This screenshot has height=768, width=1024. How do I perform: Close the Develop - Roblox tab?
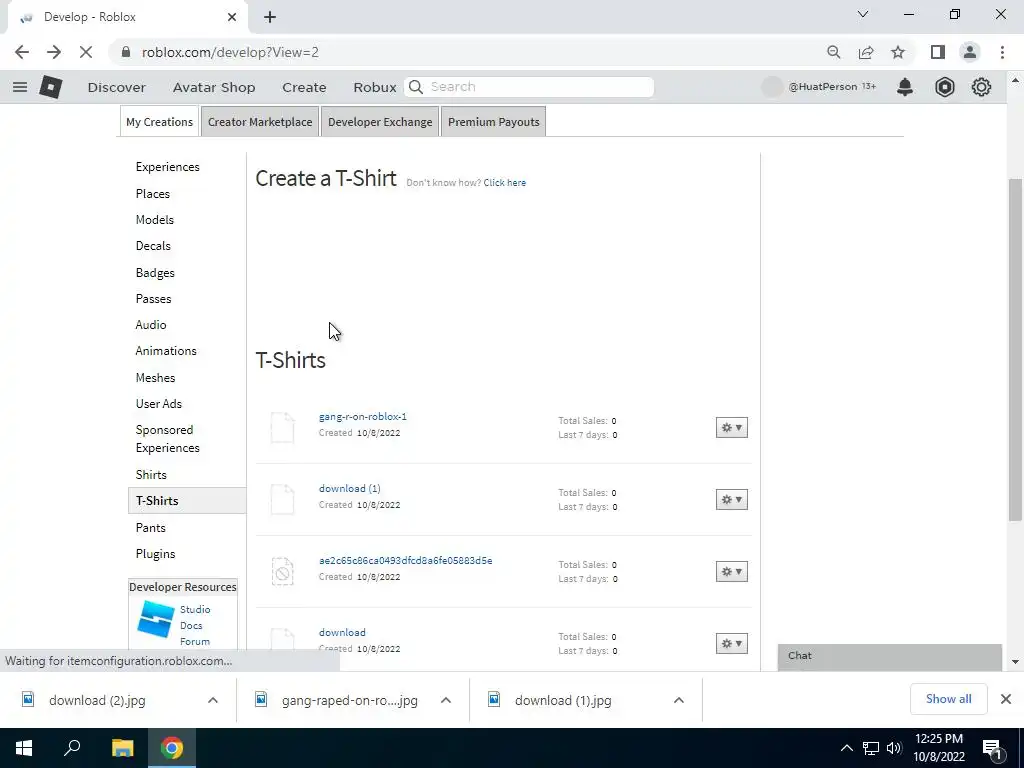click(x=232, y=17)
